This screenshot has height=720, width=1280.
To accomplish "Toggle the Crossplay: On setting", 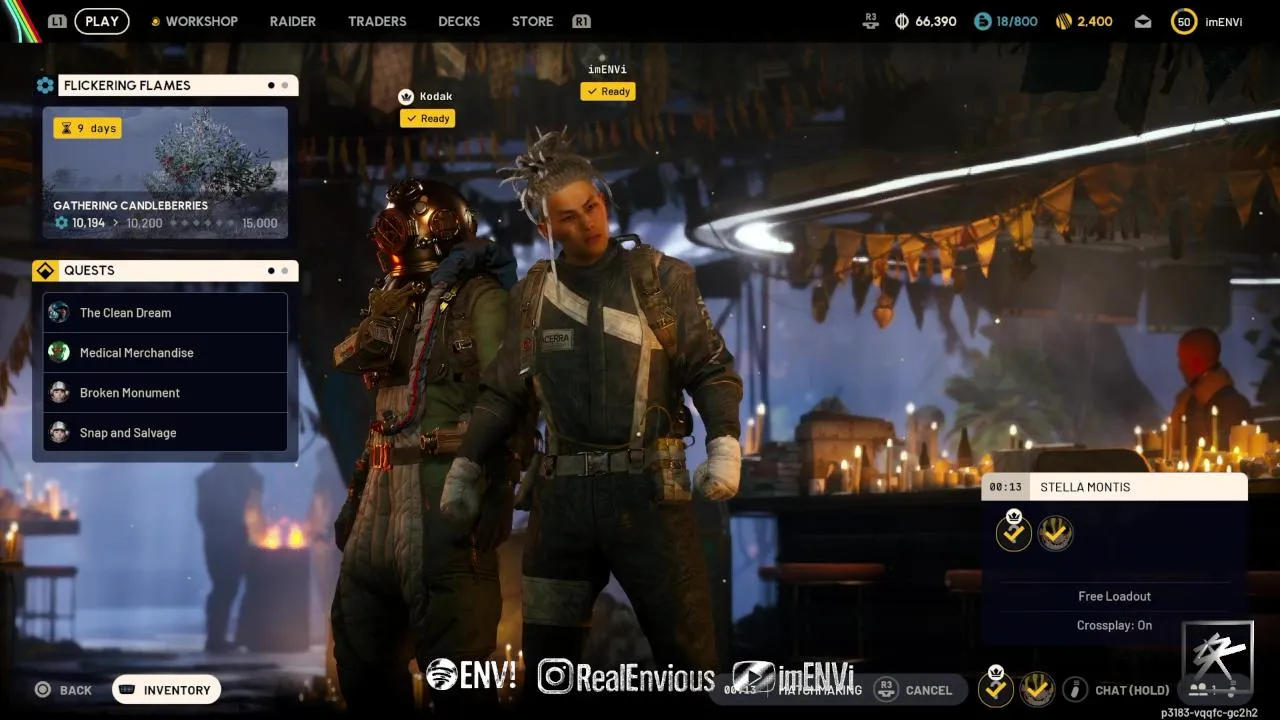I will 1114,625.
